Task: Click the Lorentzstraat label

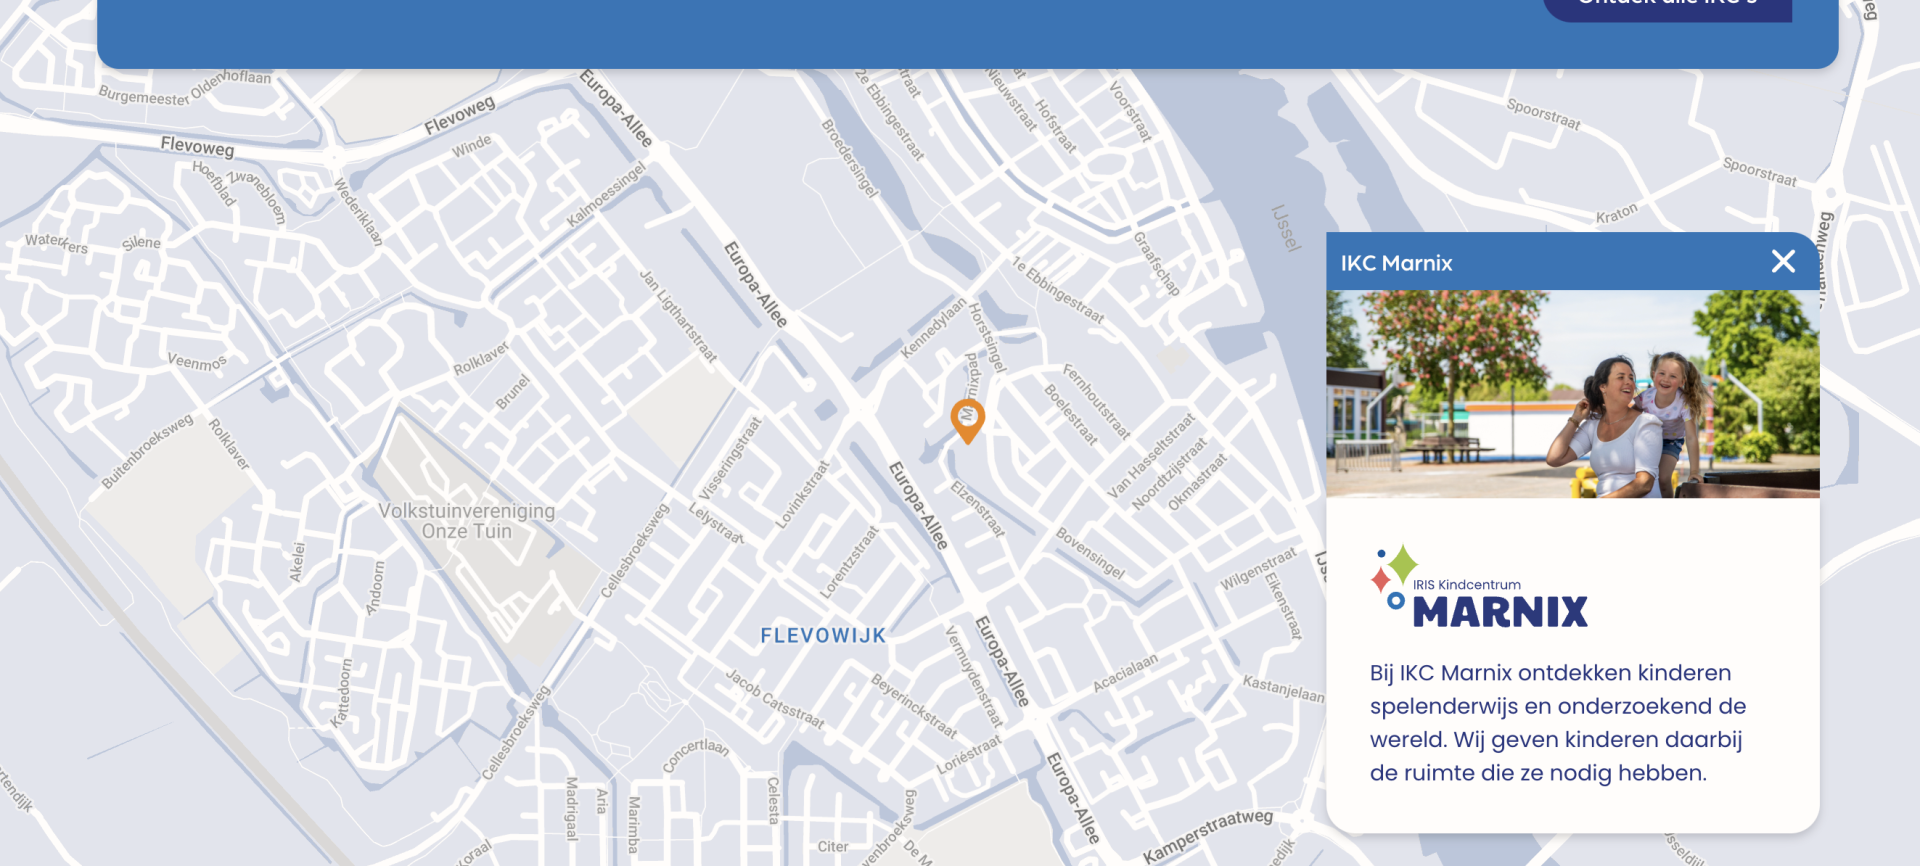Action: pyautogui.click(x=849, y=562)
